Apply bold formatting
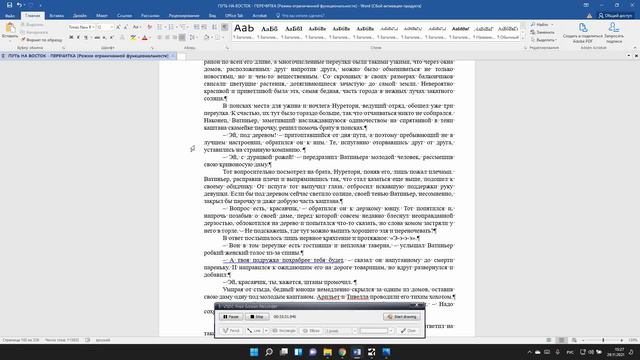This screenshot has width=640, height=360. click(71, 38)
